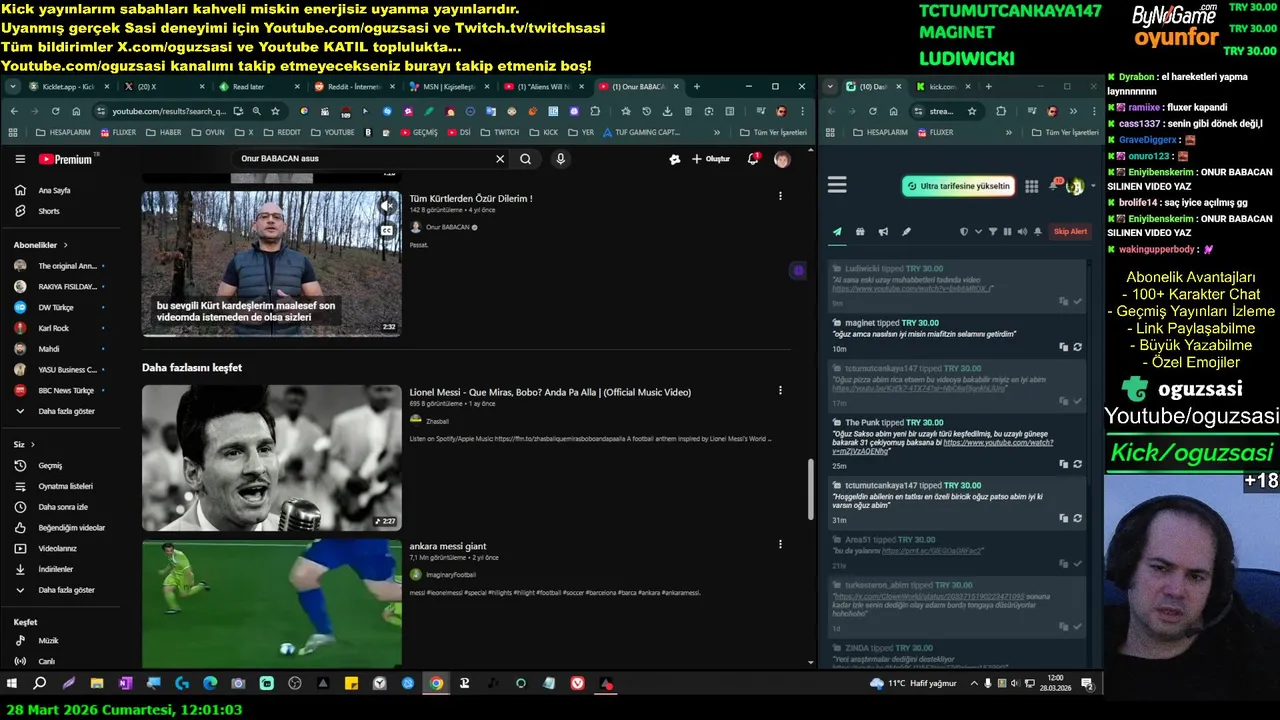Open the dashboard hamburger menu in the right window
The image size is (1280, 720).
click(837, 185)
